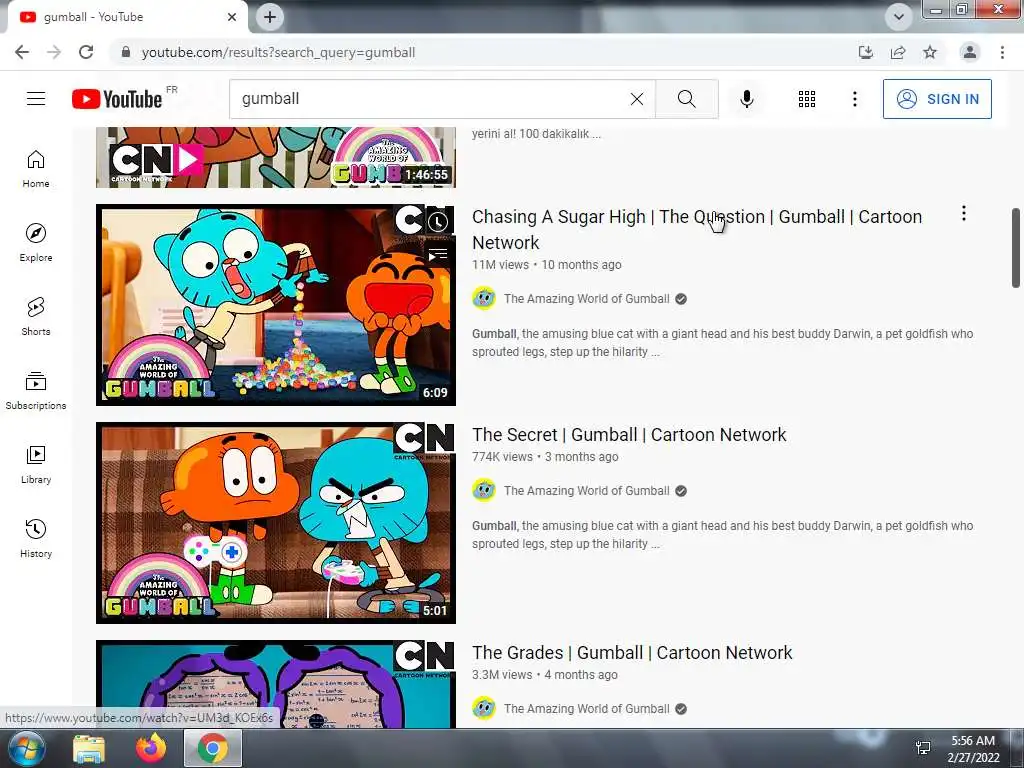Open History in sidebar
This screenshot has width=1024, height=768.
pyautogui.click(x=36, y=538)
